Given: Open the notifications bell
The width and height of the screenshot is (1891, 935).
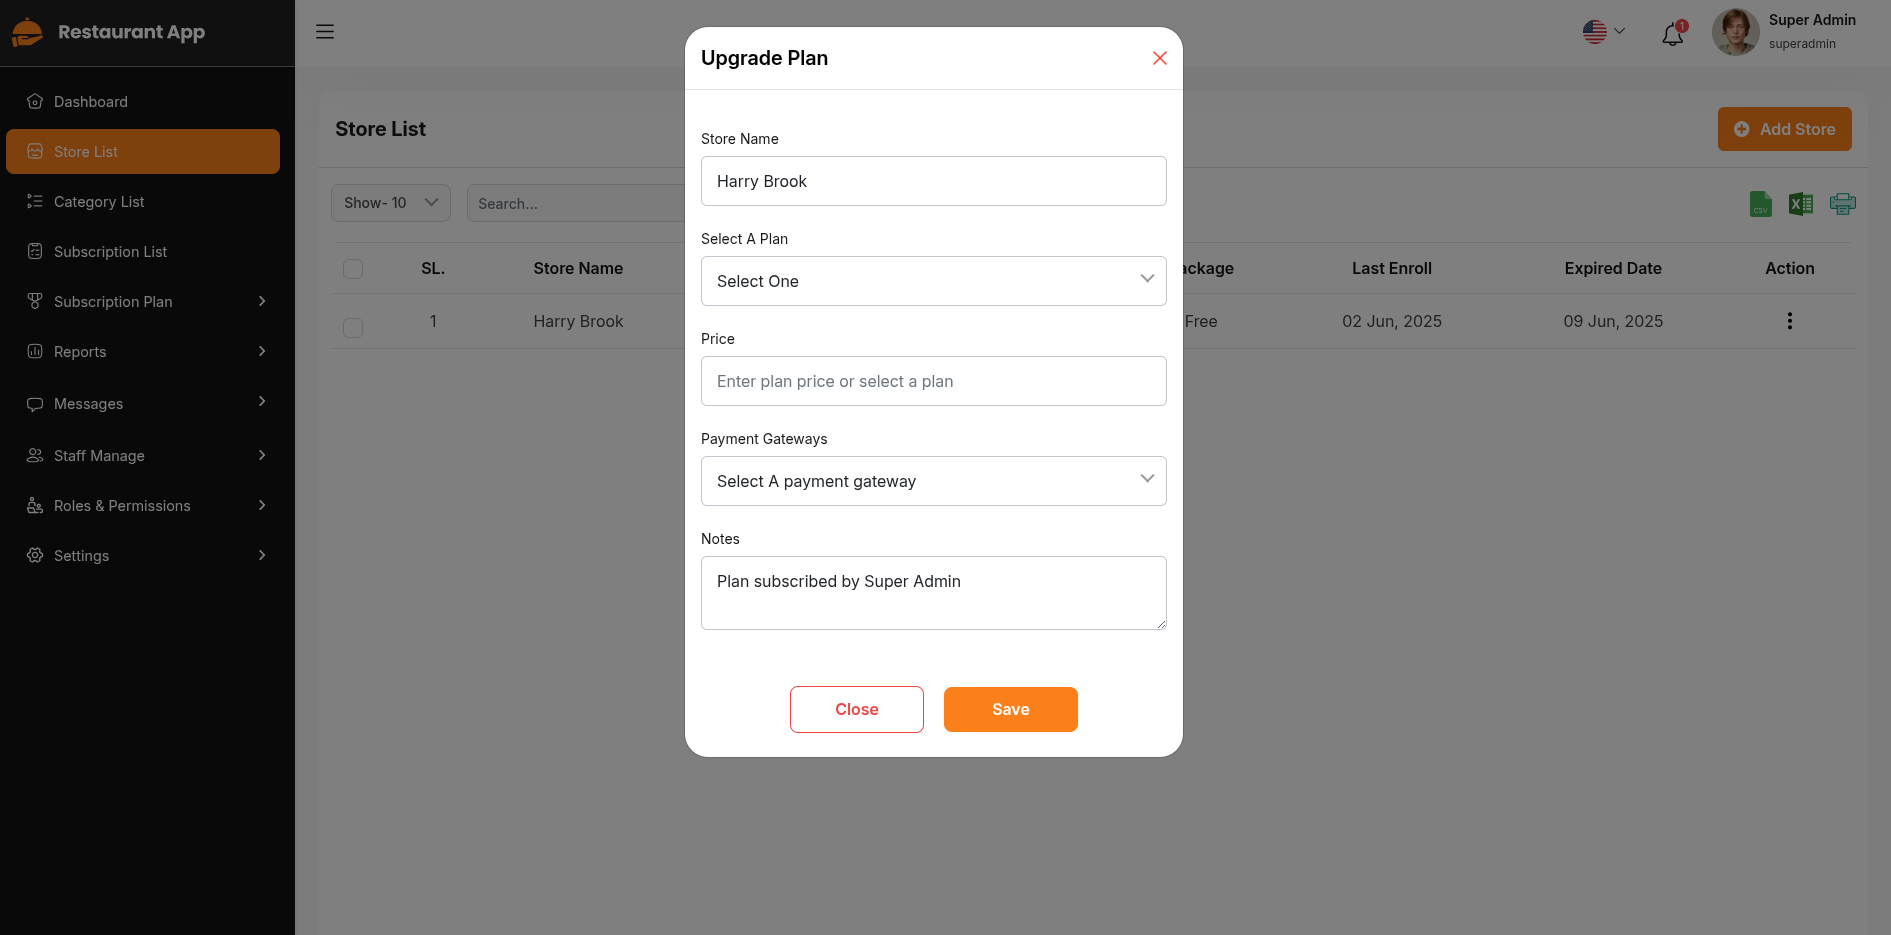Looking at the screenshot, I should click(x=1673, y=34).
